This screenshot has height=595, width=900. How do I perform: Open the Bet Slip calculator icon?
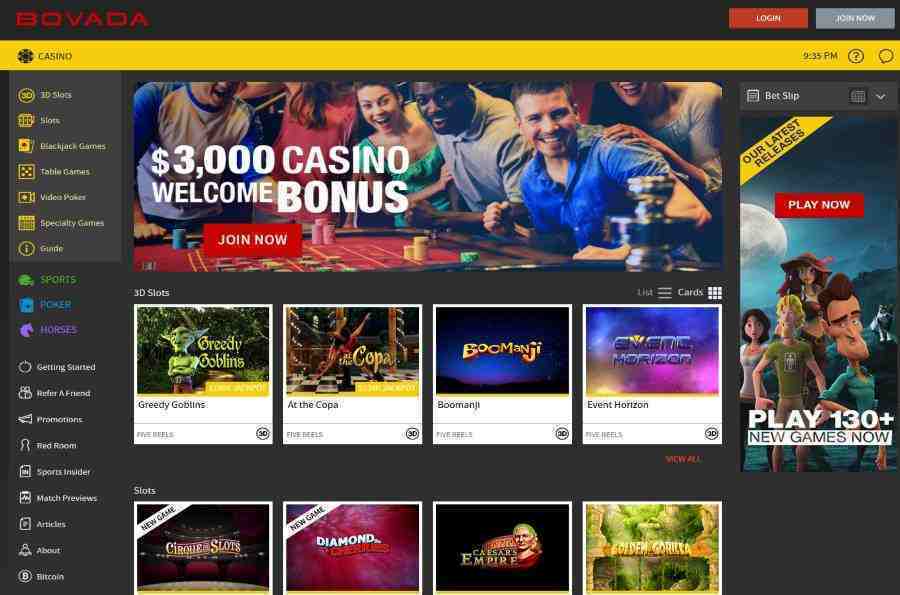pos(858,96)
